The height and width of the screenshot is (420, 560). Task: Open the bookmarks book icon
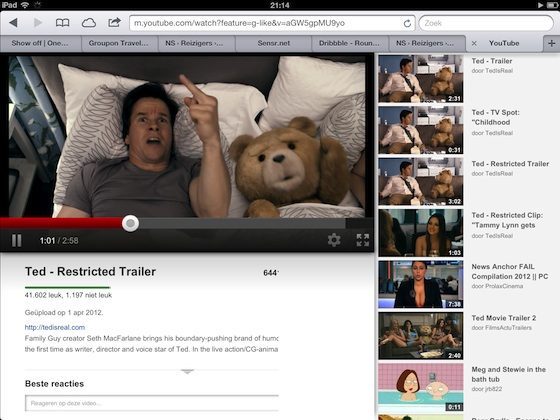pos(62,23)
